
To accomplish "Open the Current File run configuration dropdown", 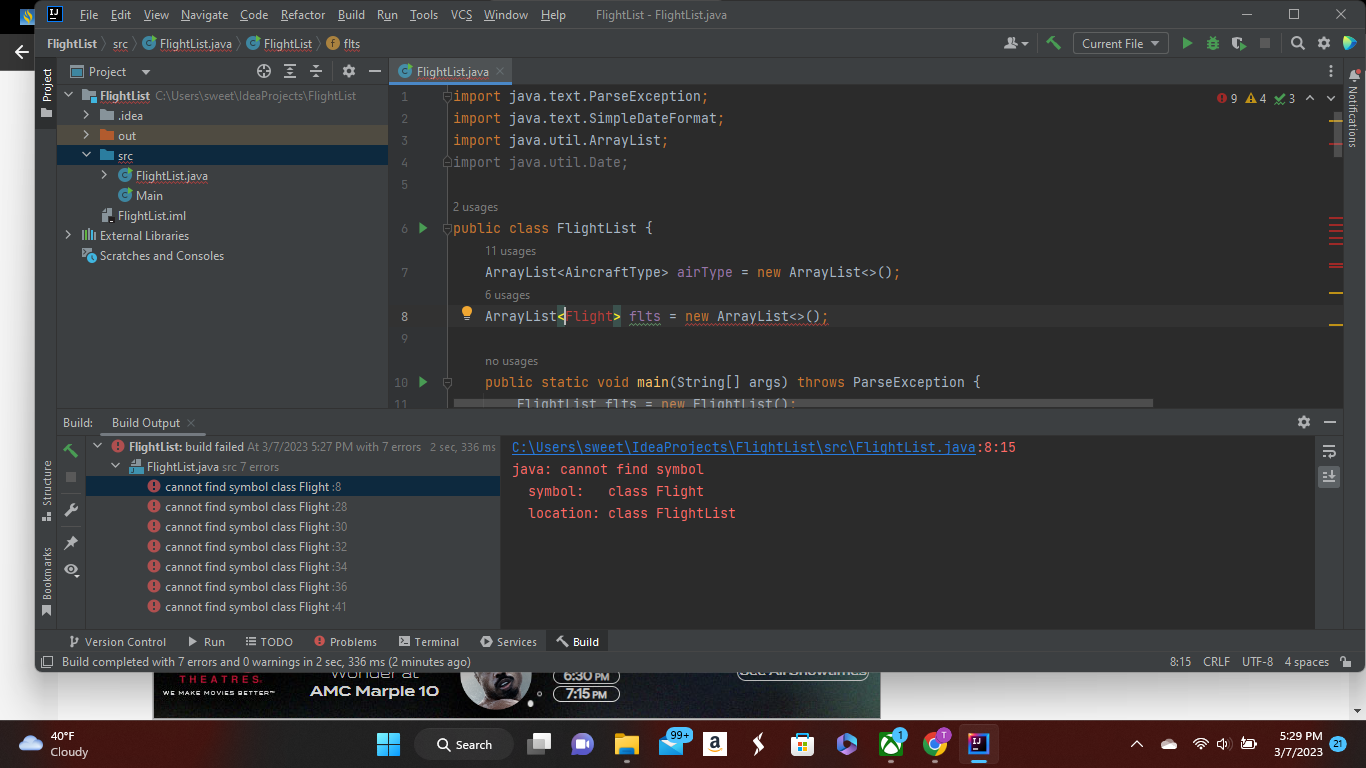I will (1120, 43).
